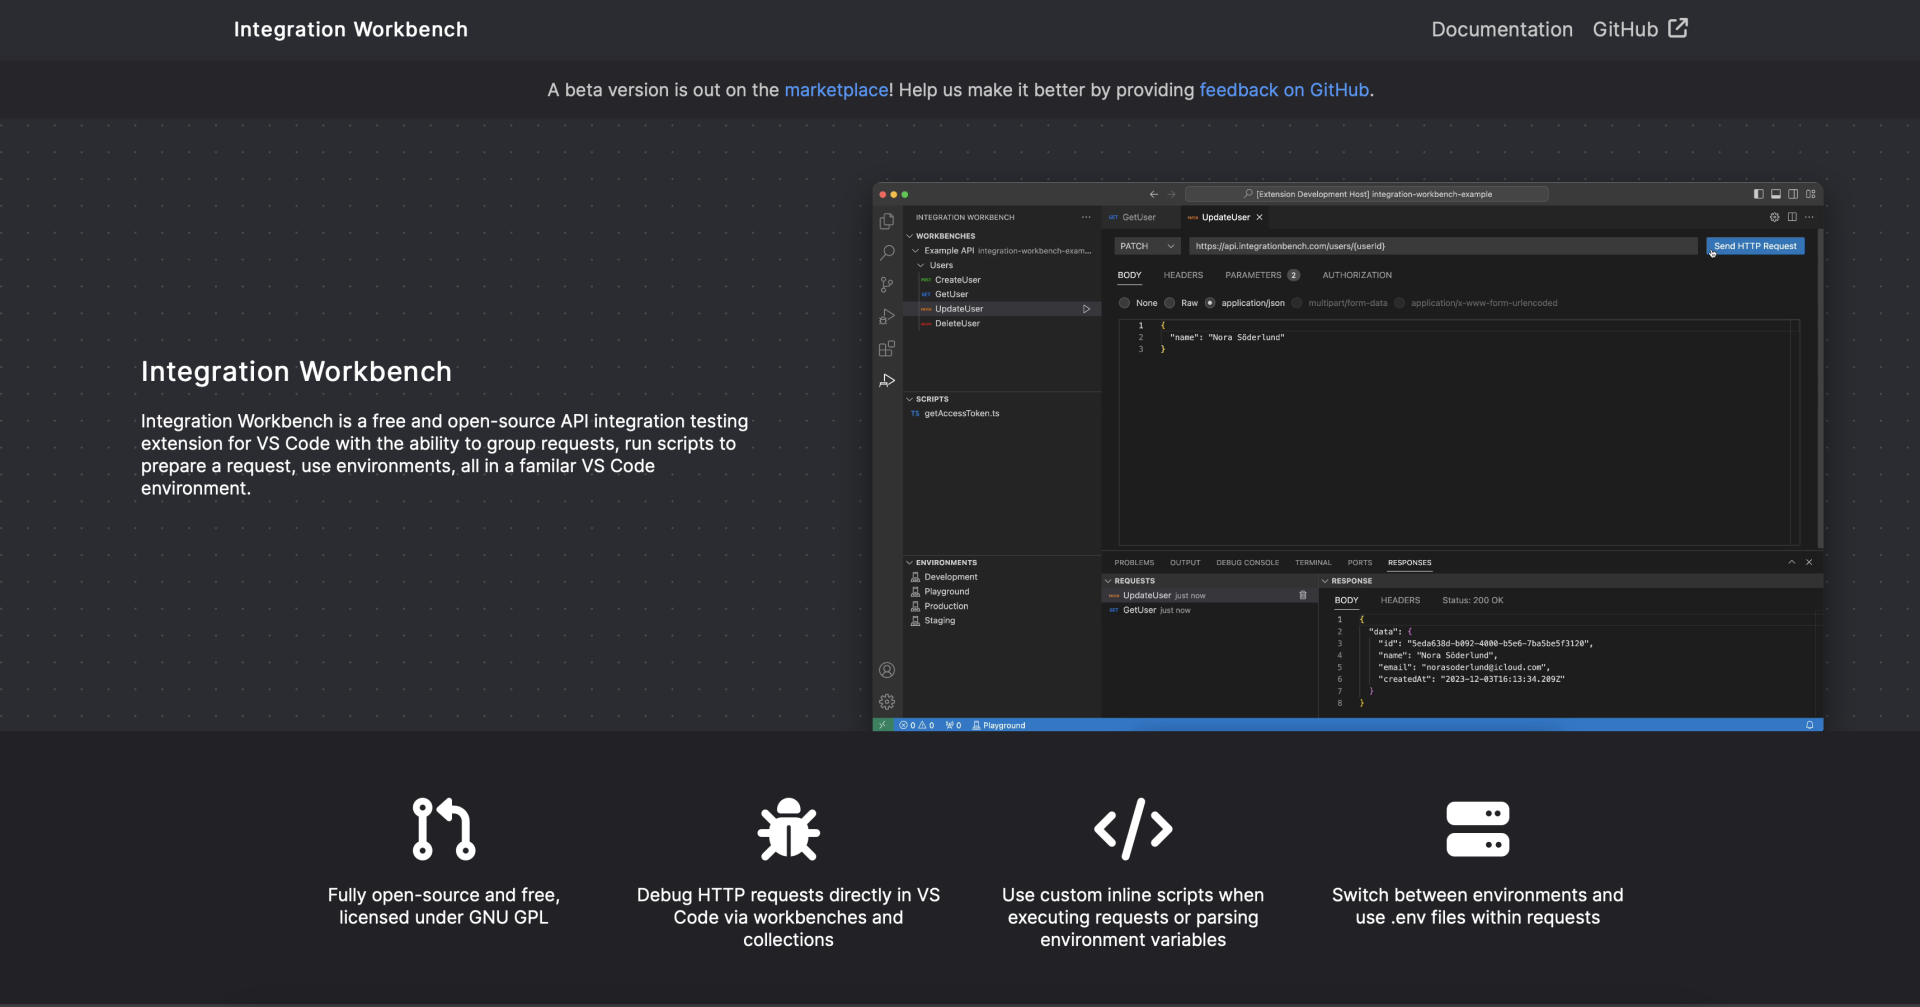Select the application/x-www-form-urlencoded radio button
The width and height of the screenshot is (1920, 1007).
pos(1400,303)
